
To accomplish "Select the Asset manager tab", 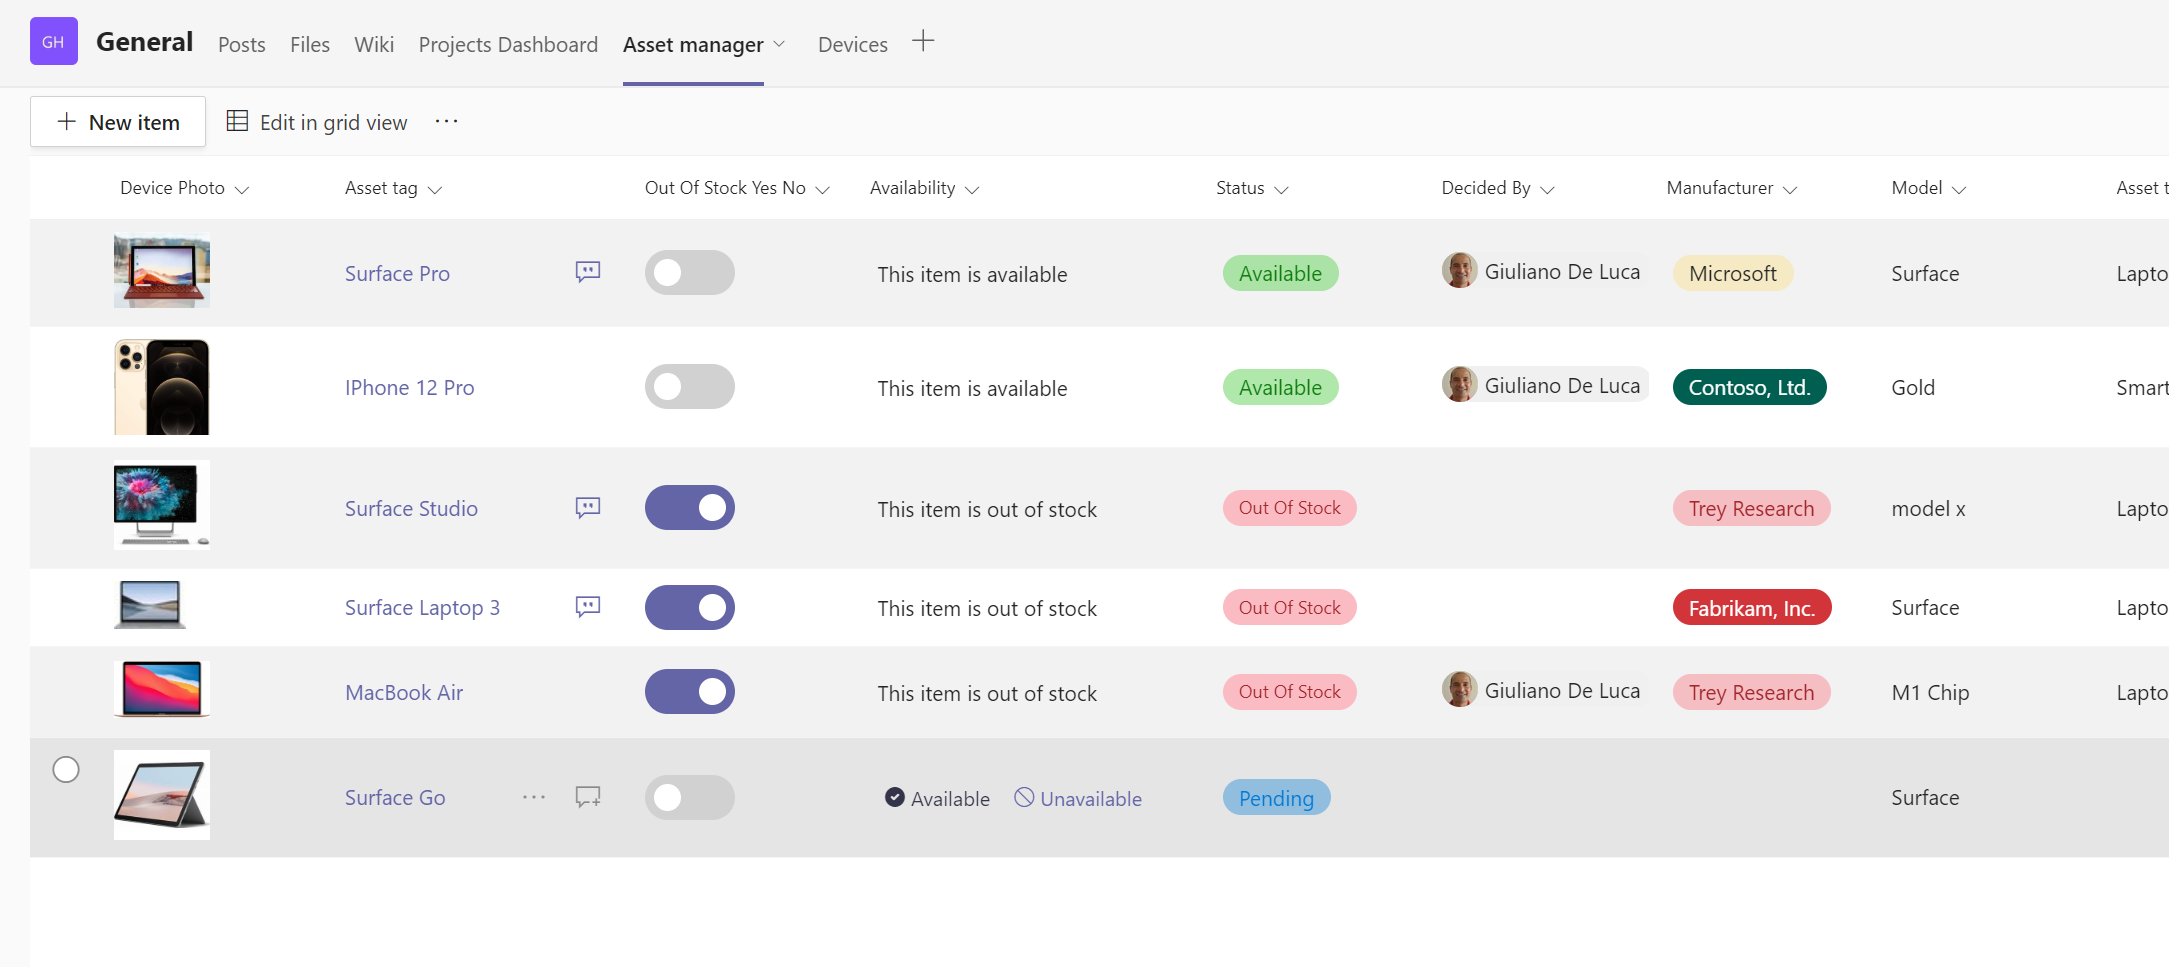I will click(693, 45).
